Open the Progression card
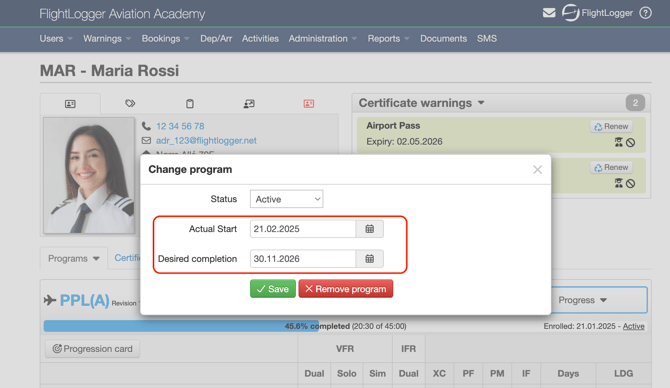This screenshot has width=670, height=388. [92, 349]
